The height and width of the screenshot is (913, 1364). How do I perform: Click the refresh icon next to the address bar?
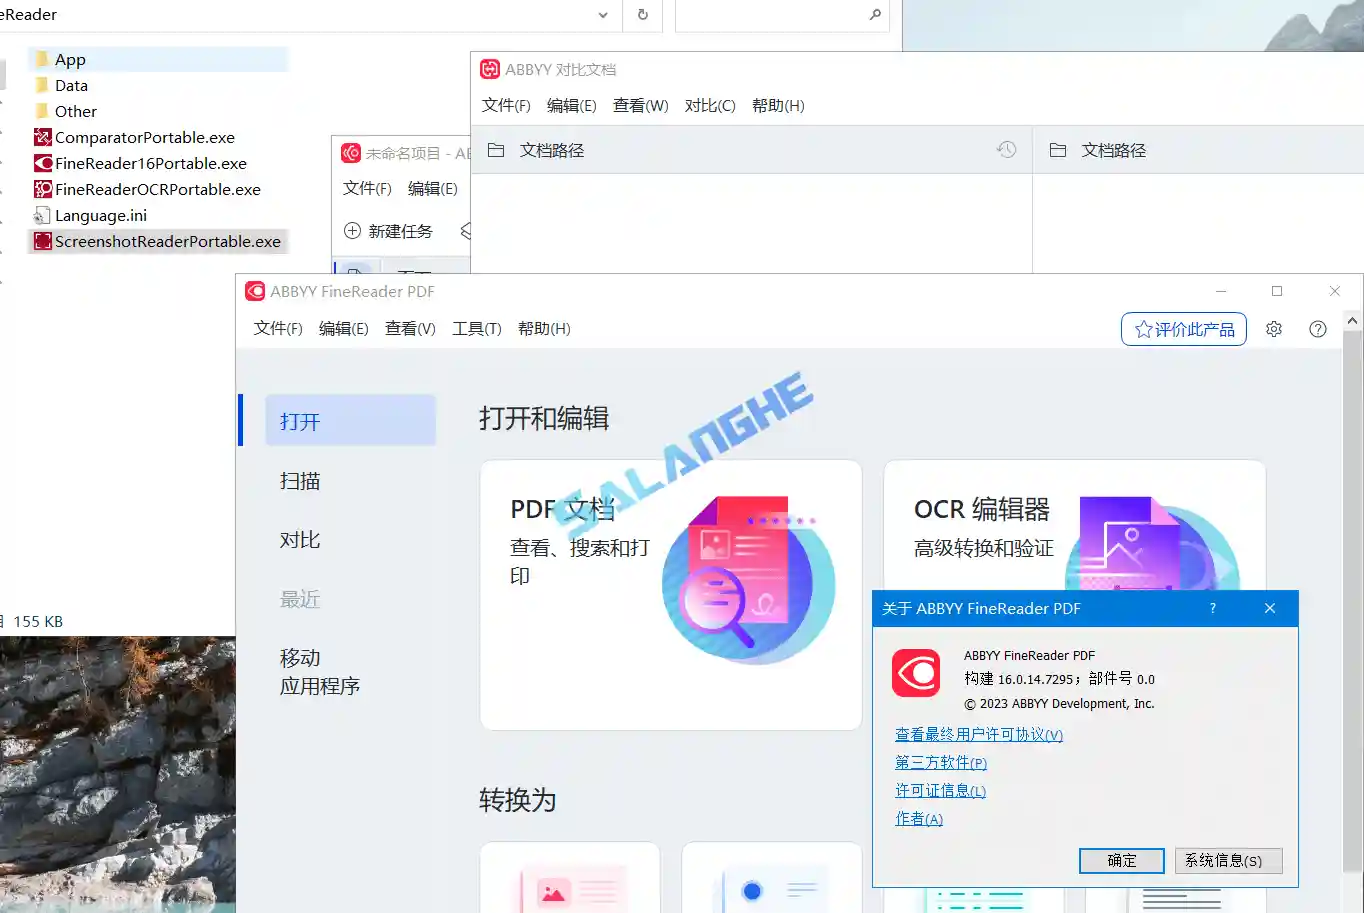tap(642, 16)
